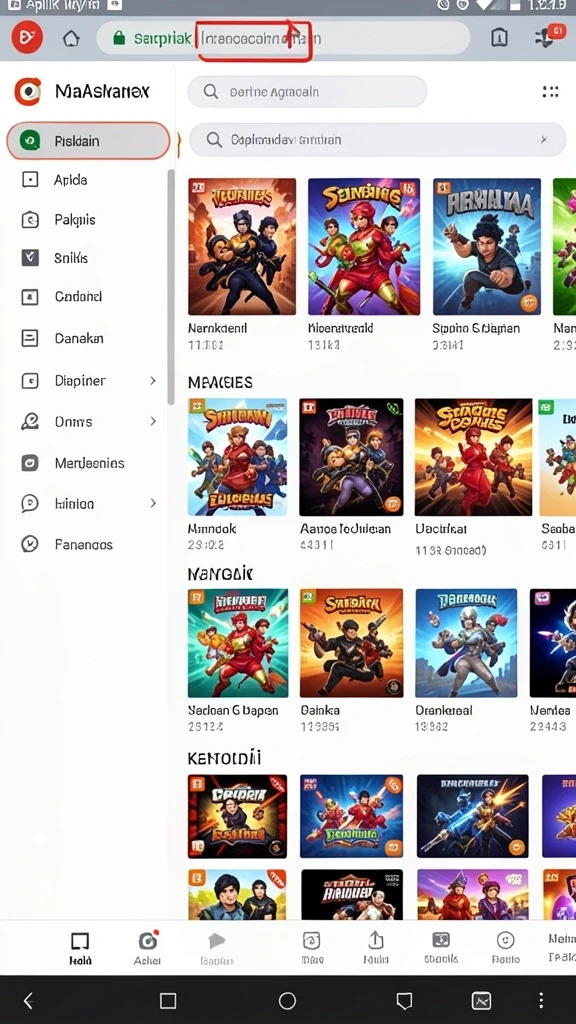Switch to the Achei bottom tab
The width and height of the screenshot is (576, 1024).
point(148,948)
